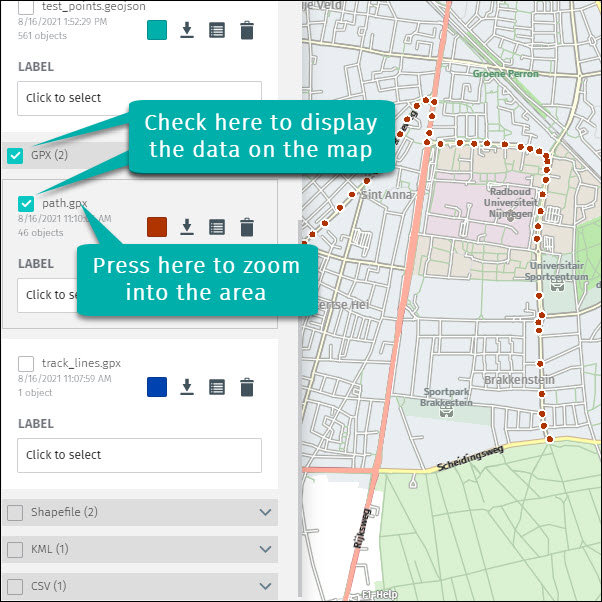Screen dimensions: 602x602
Task: Zoom to the test_points.geojson layer name
Action: pyautogui.click(x=94, y=6)
